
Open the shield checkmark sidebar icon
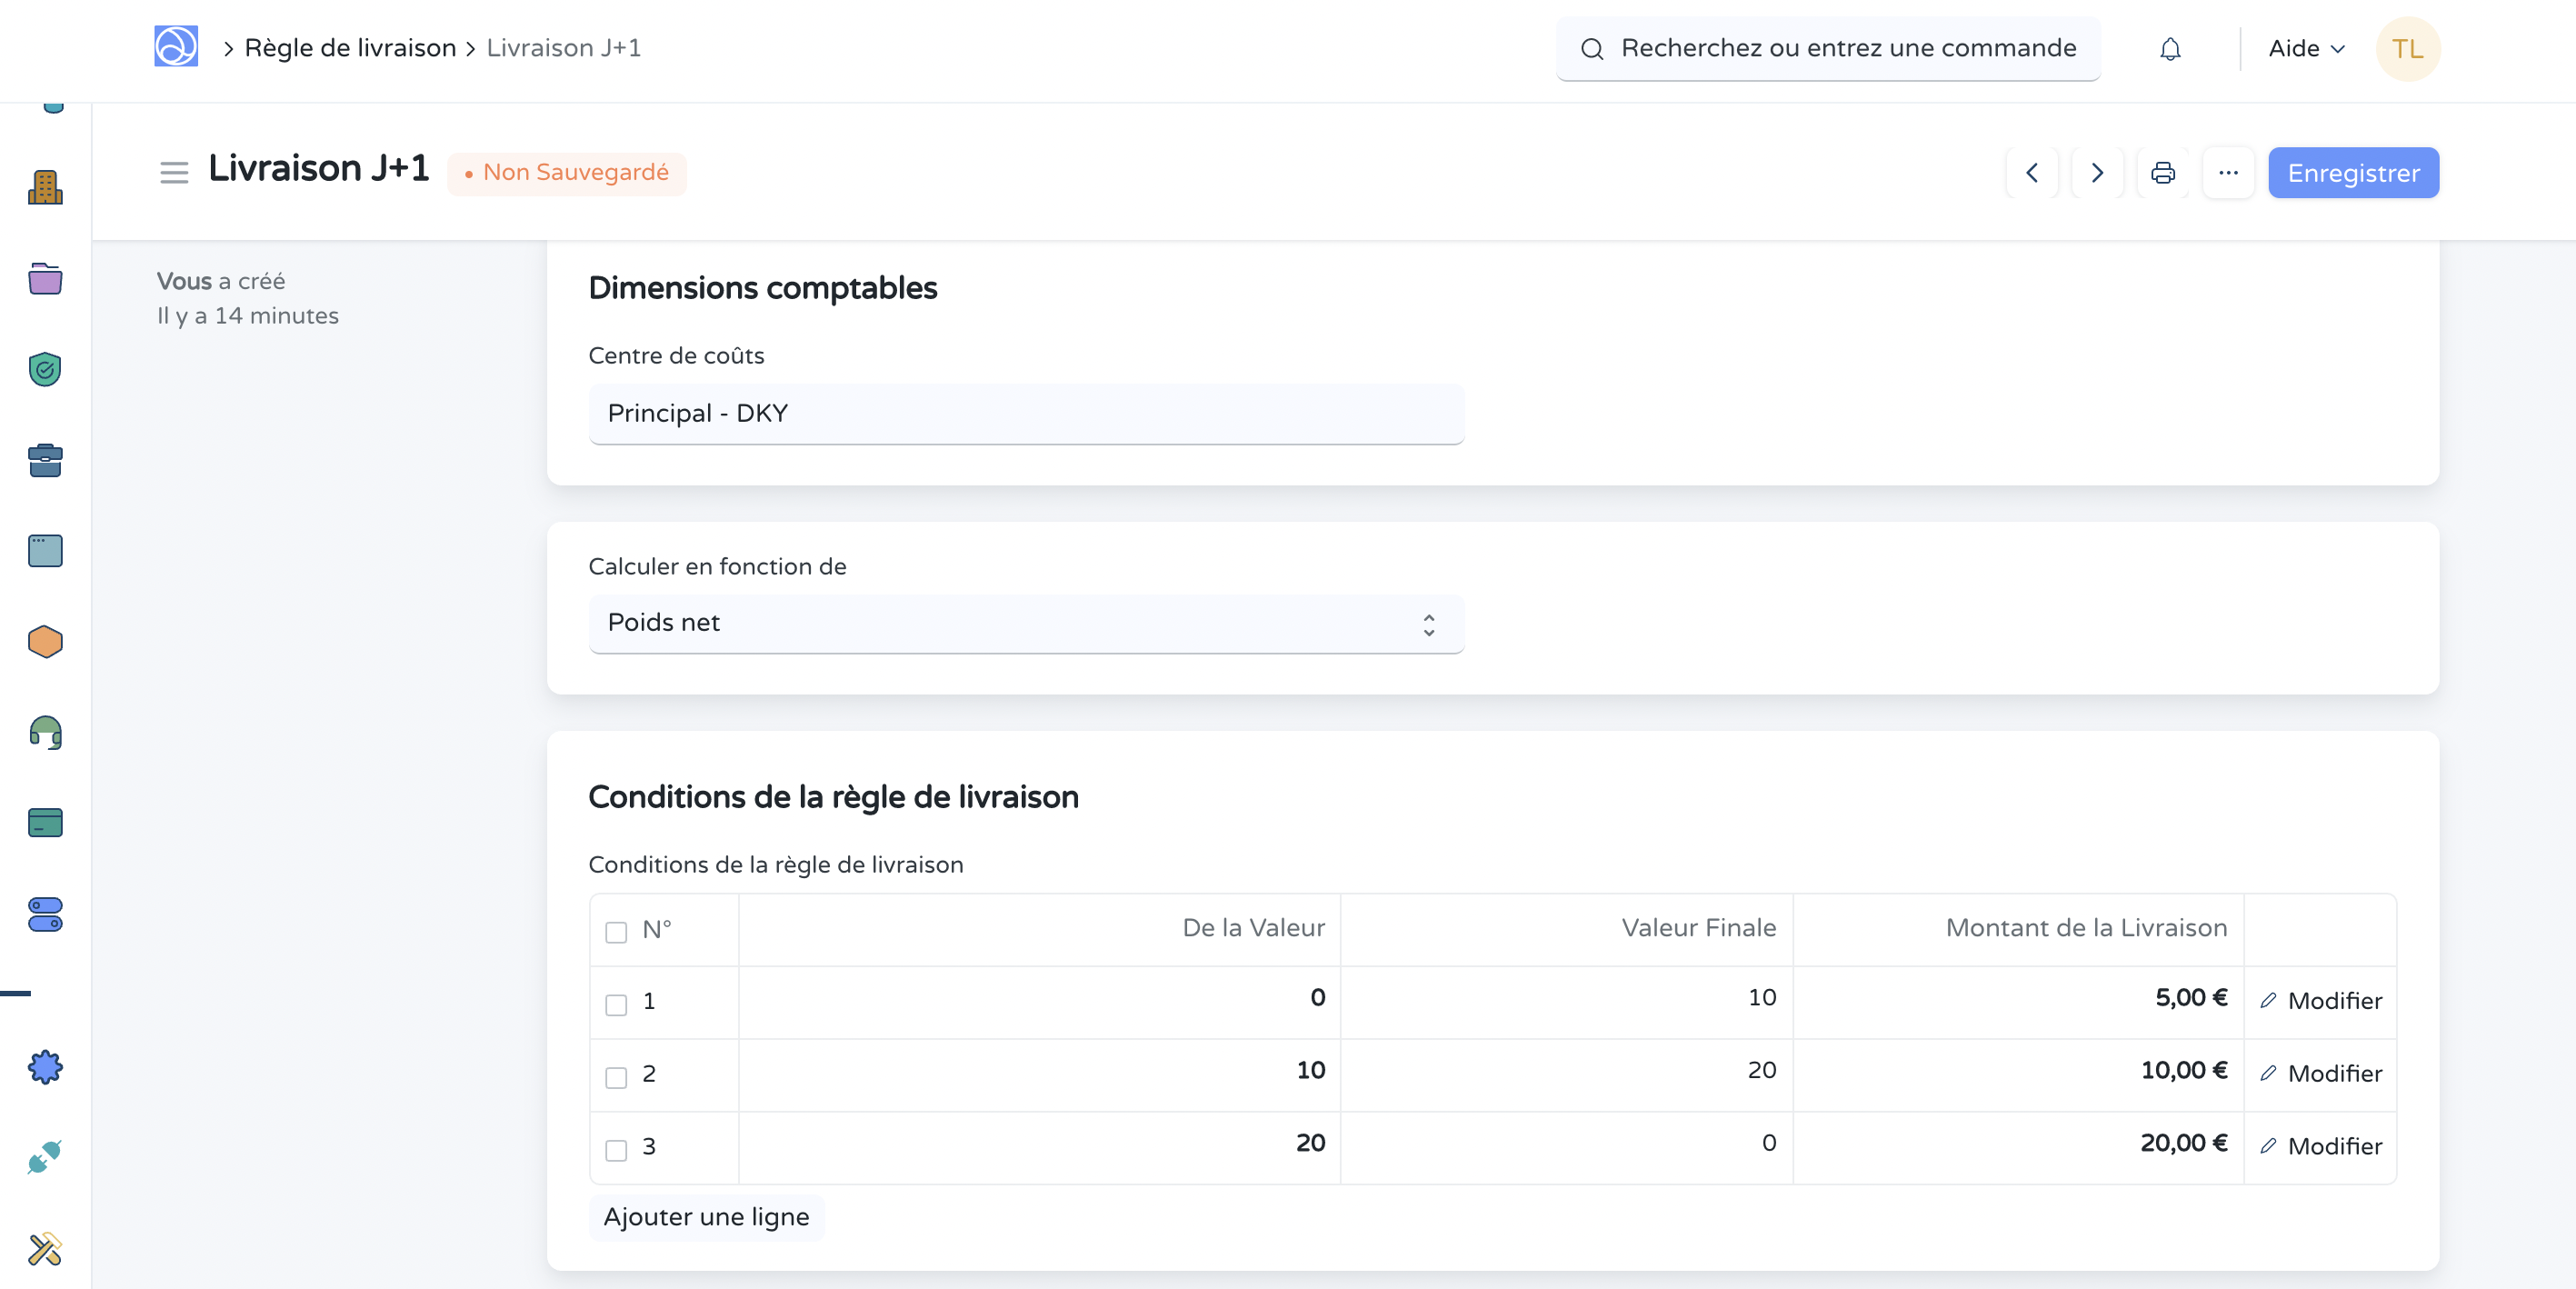pos(45,369)
